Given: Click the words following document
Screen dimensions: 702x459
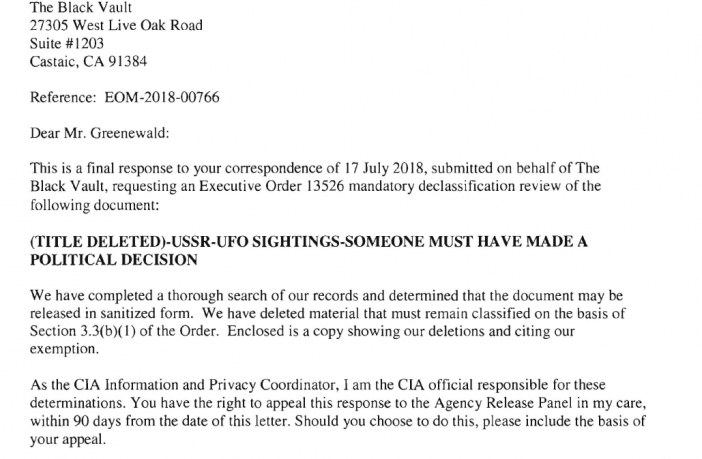Looking at the screenshot, I should coord(94,205).
